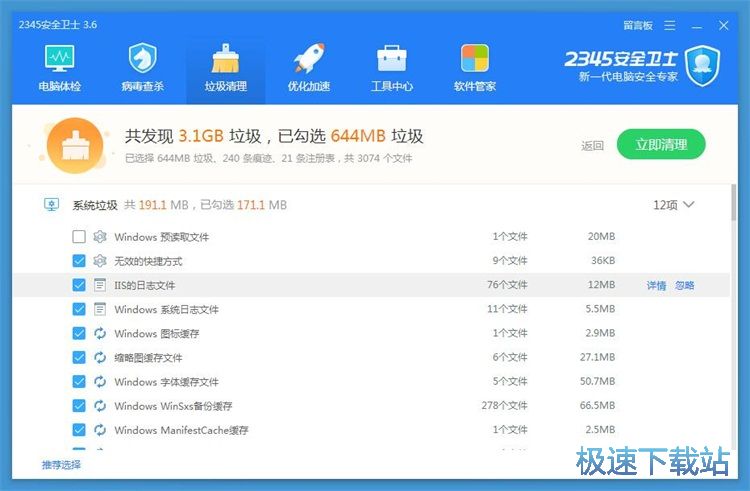Screen dimensions: 750x491
Task: Open the 优化加速 rocket icon
Action: 309,58
